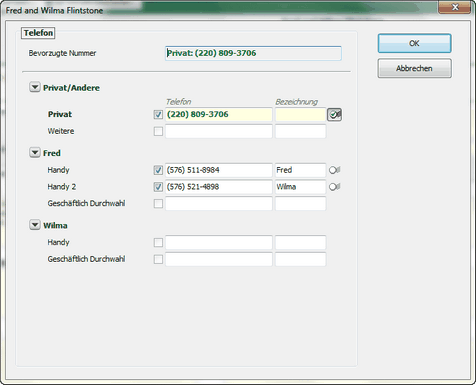Click the Bezeichnung field containing Wilma

300,187
